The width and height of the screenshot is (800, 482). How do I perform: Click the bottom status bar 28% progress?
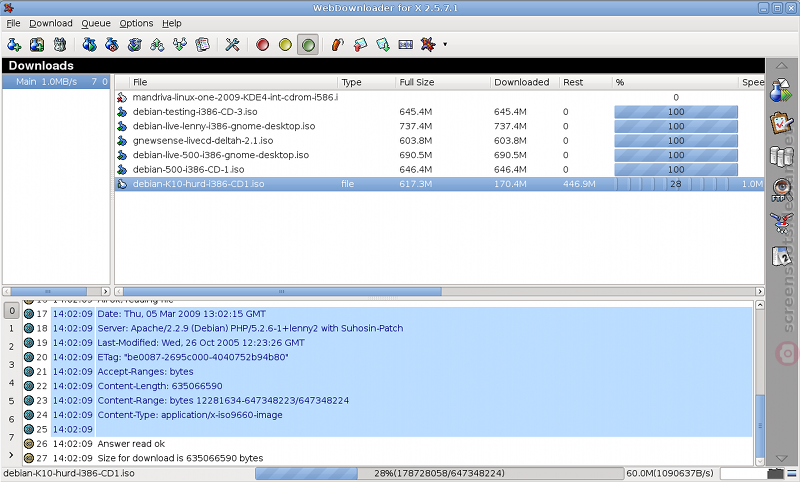pyautogui.click(x=439, y=473)
